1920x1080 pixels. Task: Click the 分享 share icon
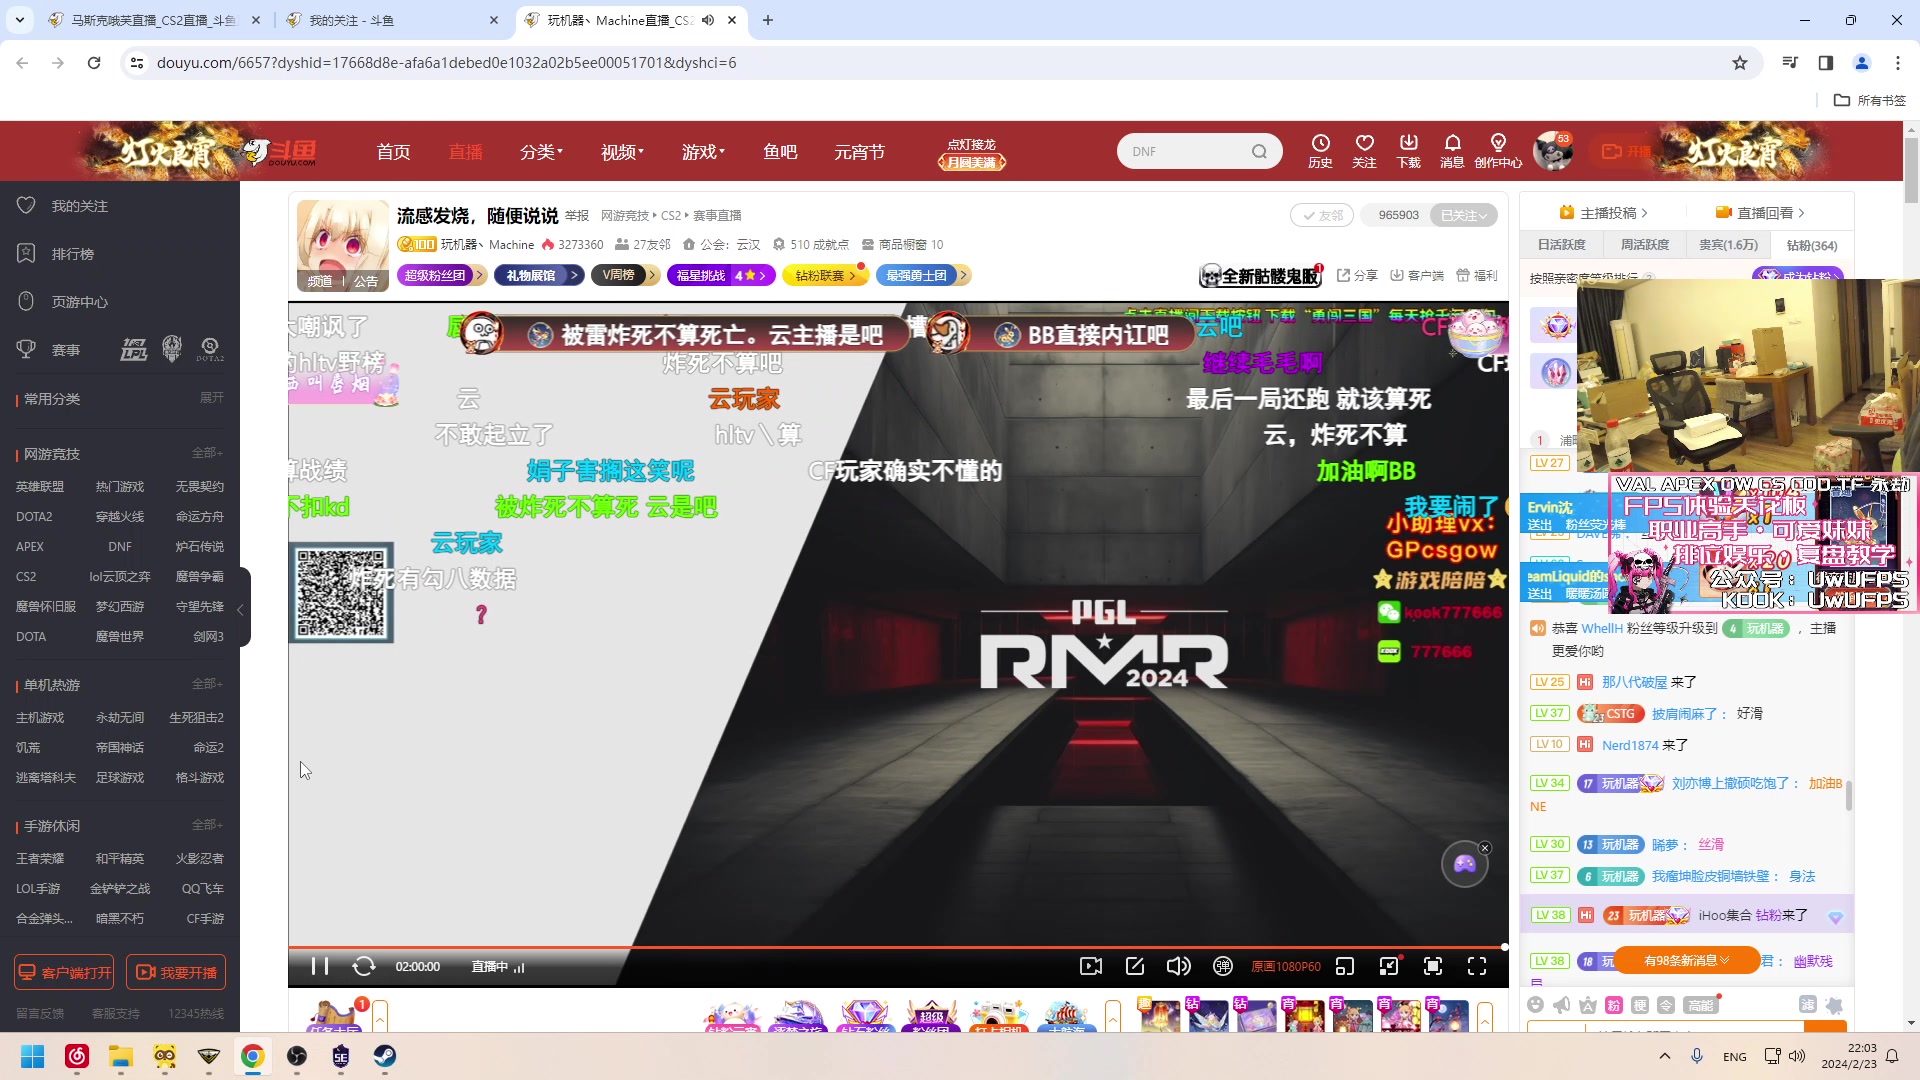pyautogui.click(x=1357, y=275)
